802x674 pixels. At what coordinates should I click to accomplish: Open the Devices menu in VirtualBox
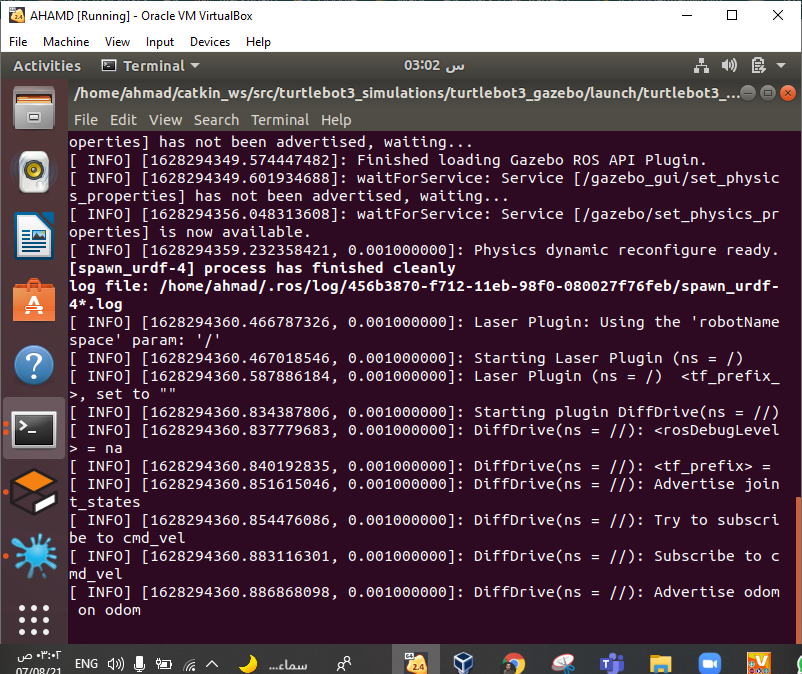coord(209,42)
